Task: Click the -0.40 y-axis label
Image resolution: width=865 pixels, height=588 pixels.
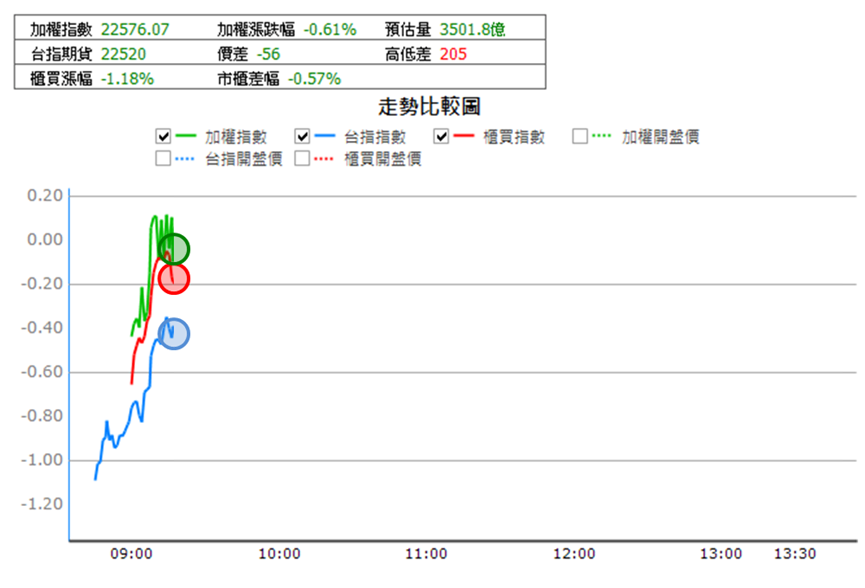Action: [x=42, y=328]
